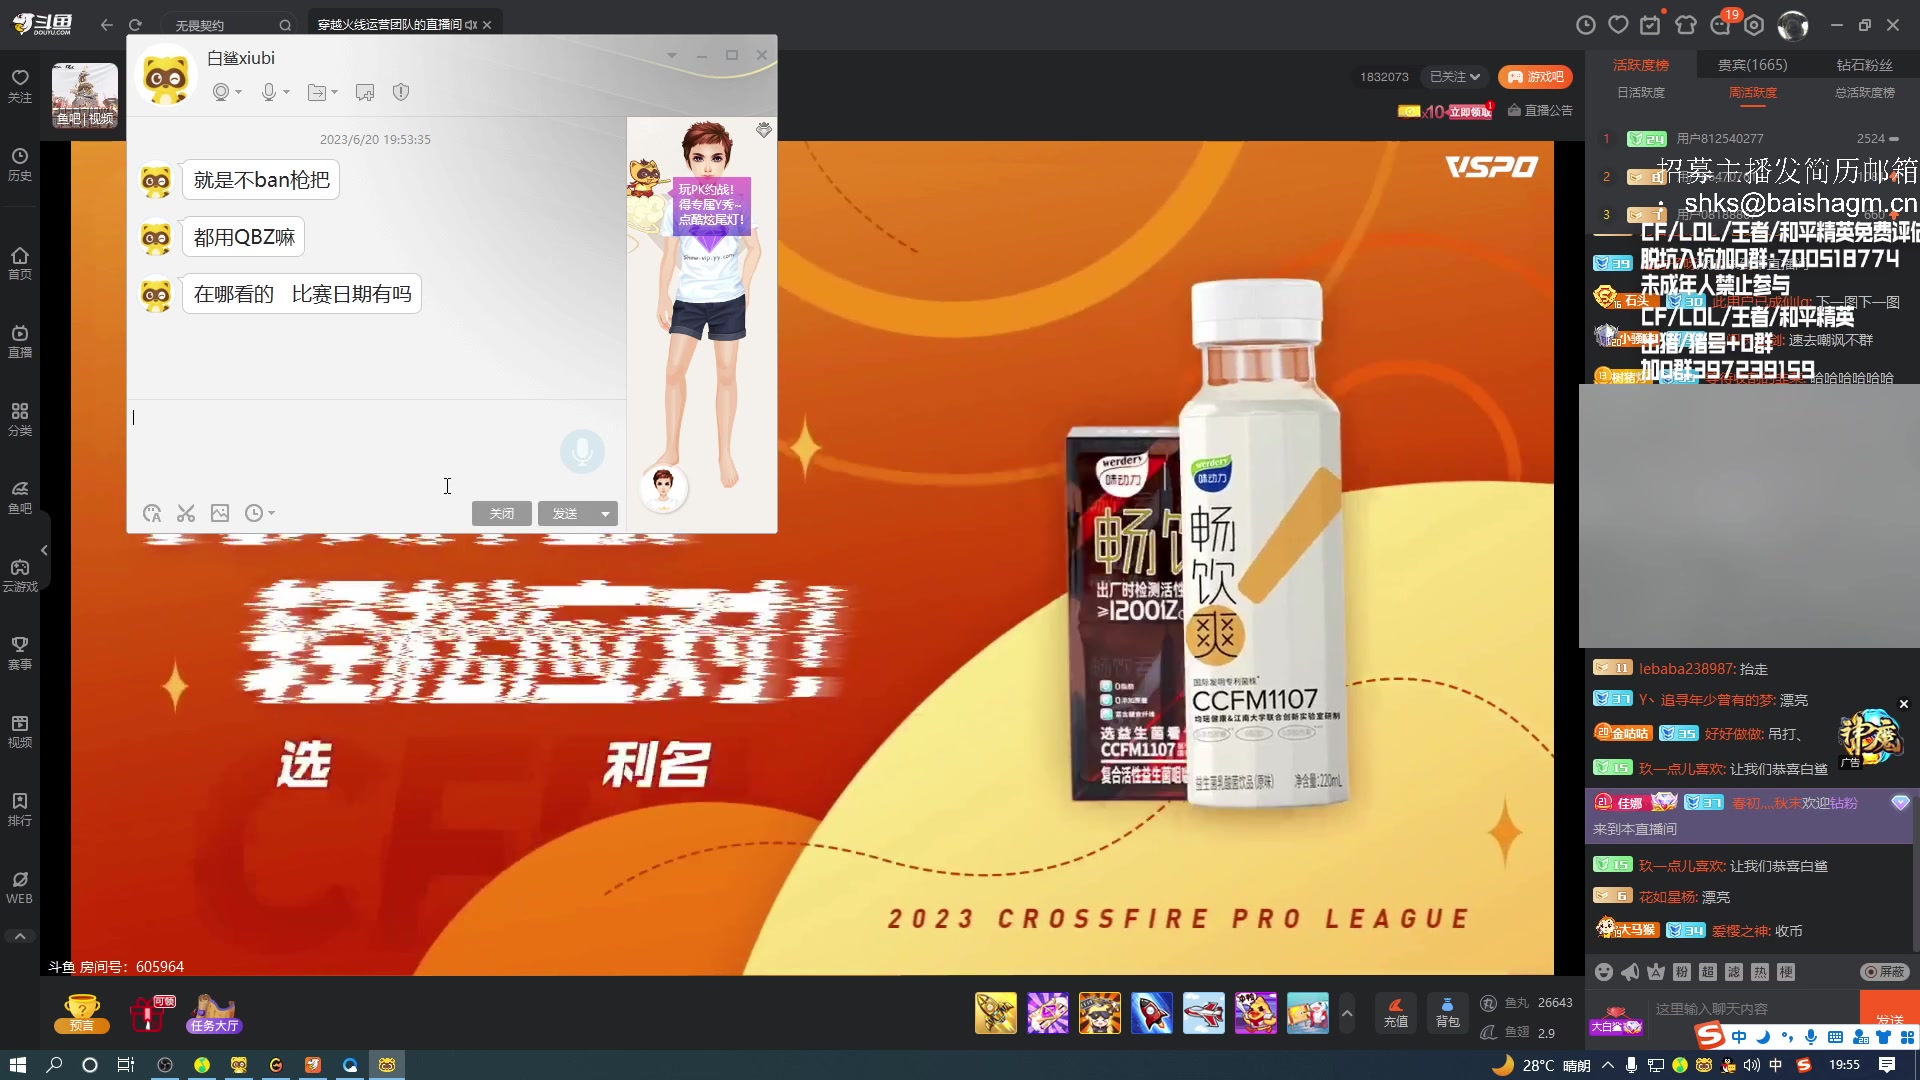The width and height of the screenshot is (1920, 1080).
Task: Select the screenshot scissors tool in chat window
Action: pos(185,513)
